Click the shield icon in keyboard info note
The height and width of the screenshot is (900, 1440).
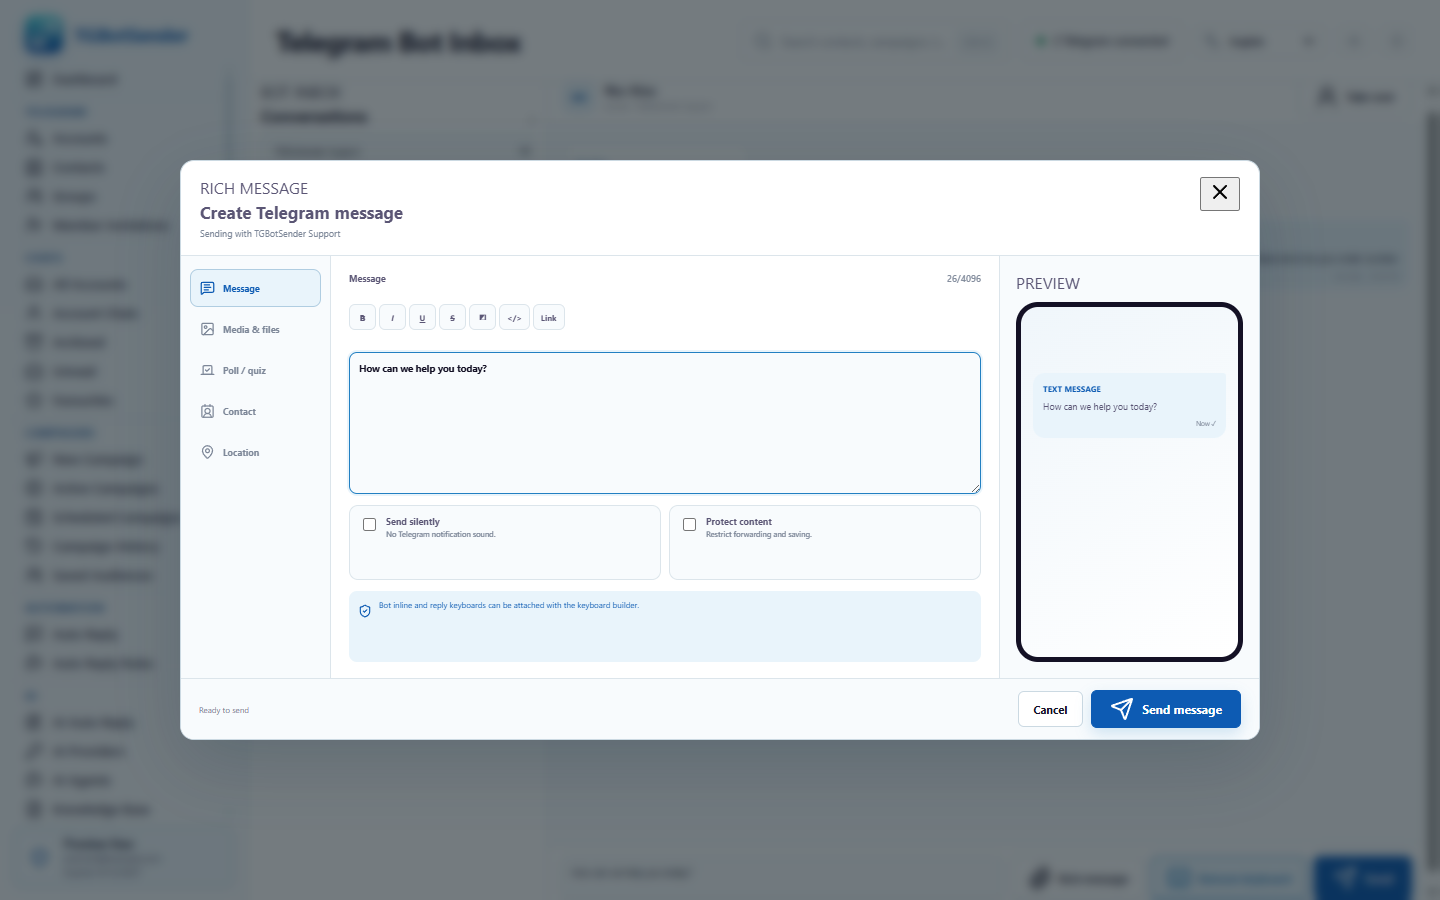pyautogui.click(x=365, y=611)
